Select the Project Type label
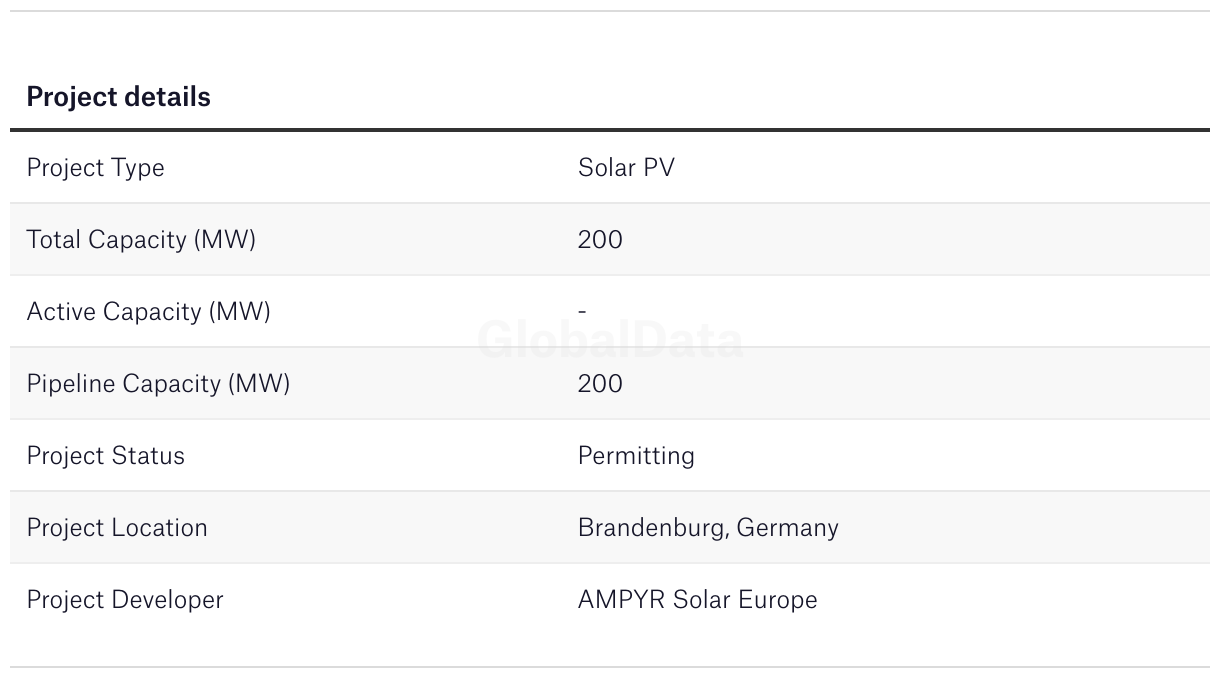Screen dimensions: 1220x678 coord(95,168)
